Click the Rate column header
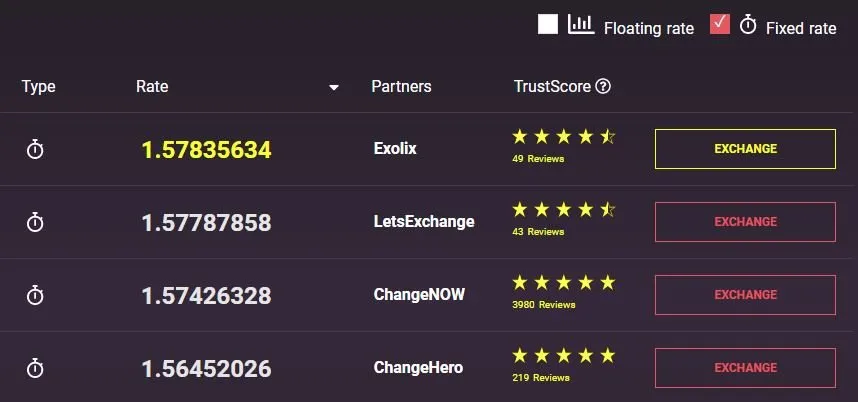Screen dimensions: 858x402 [x=152, y=86]
